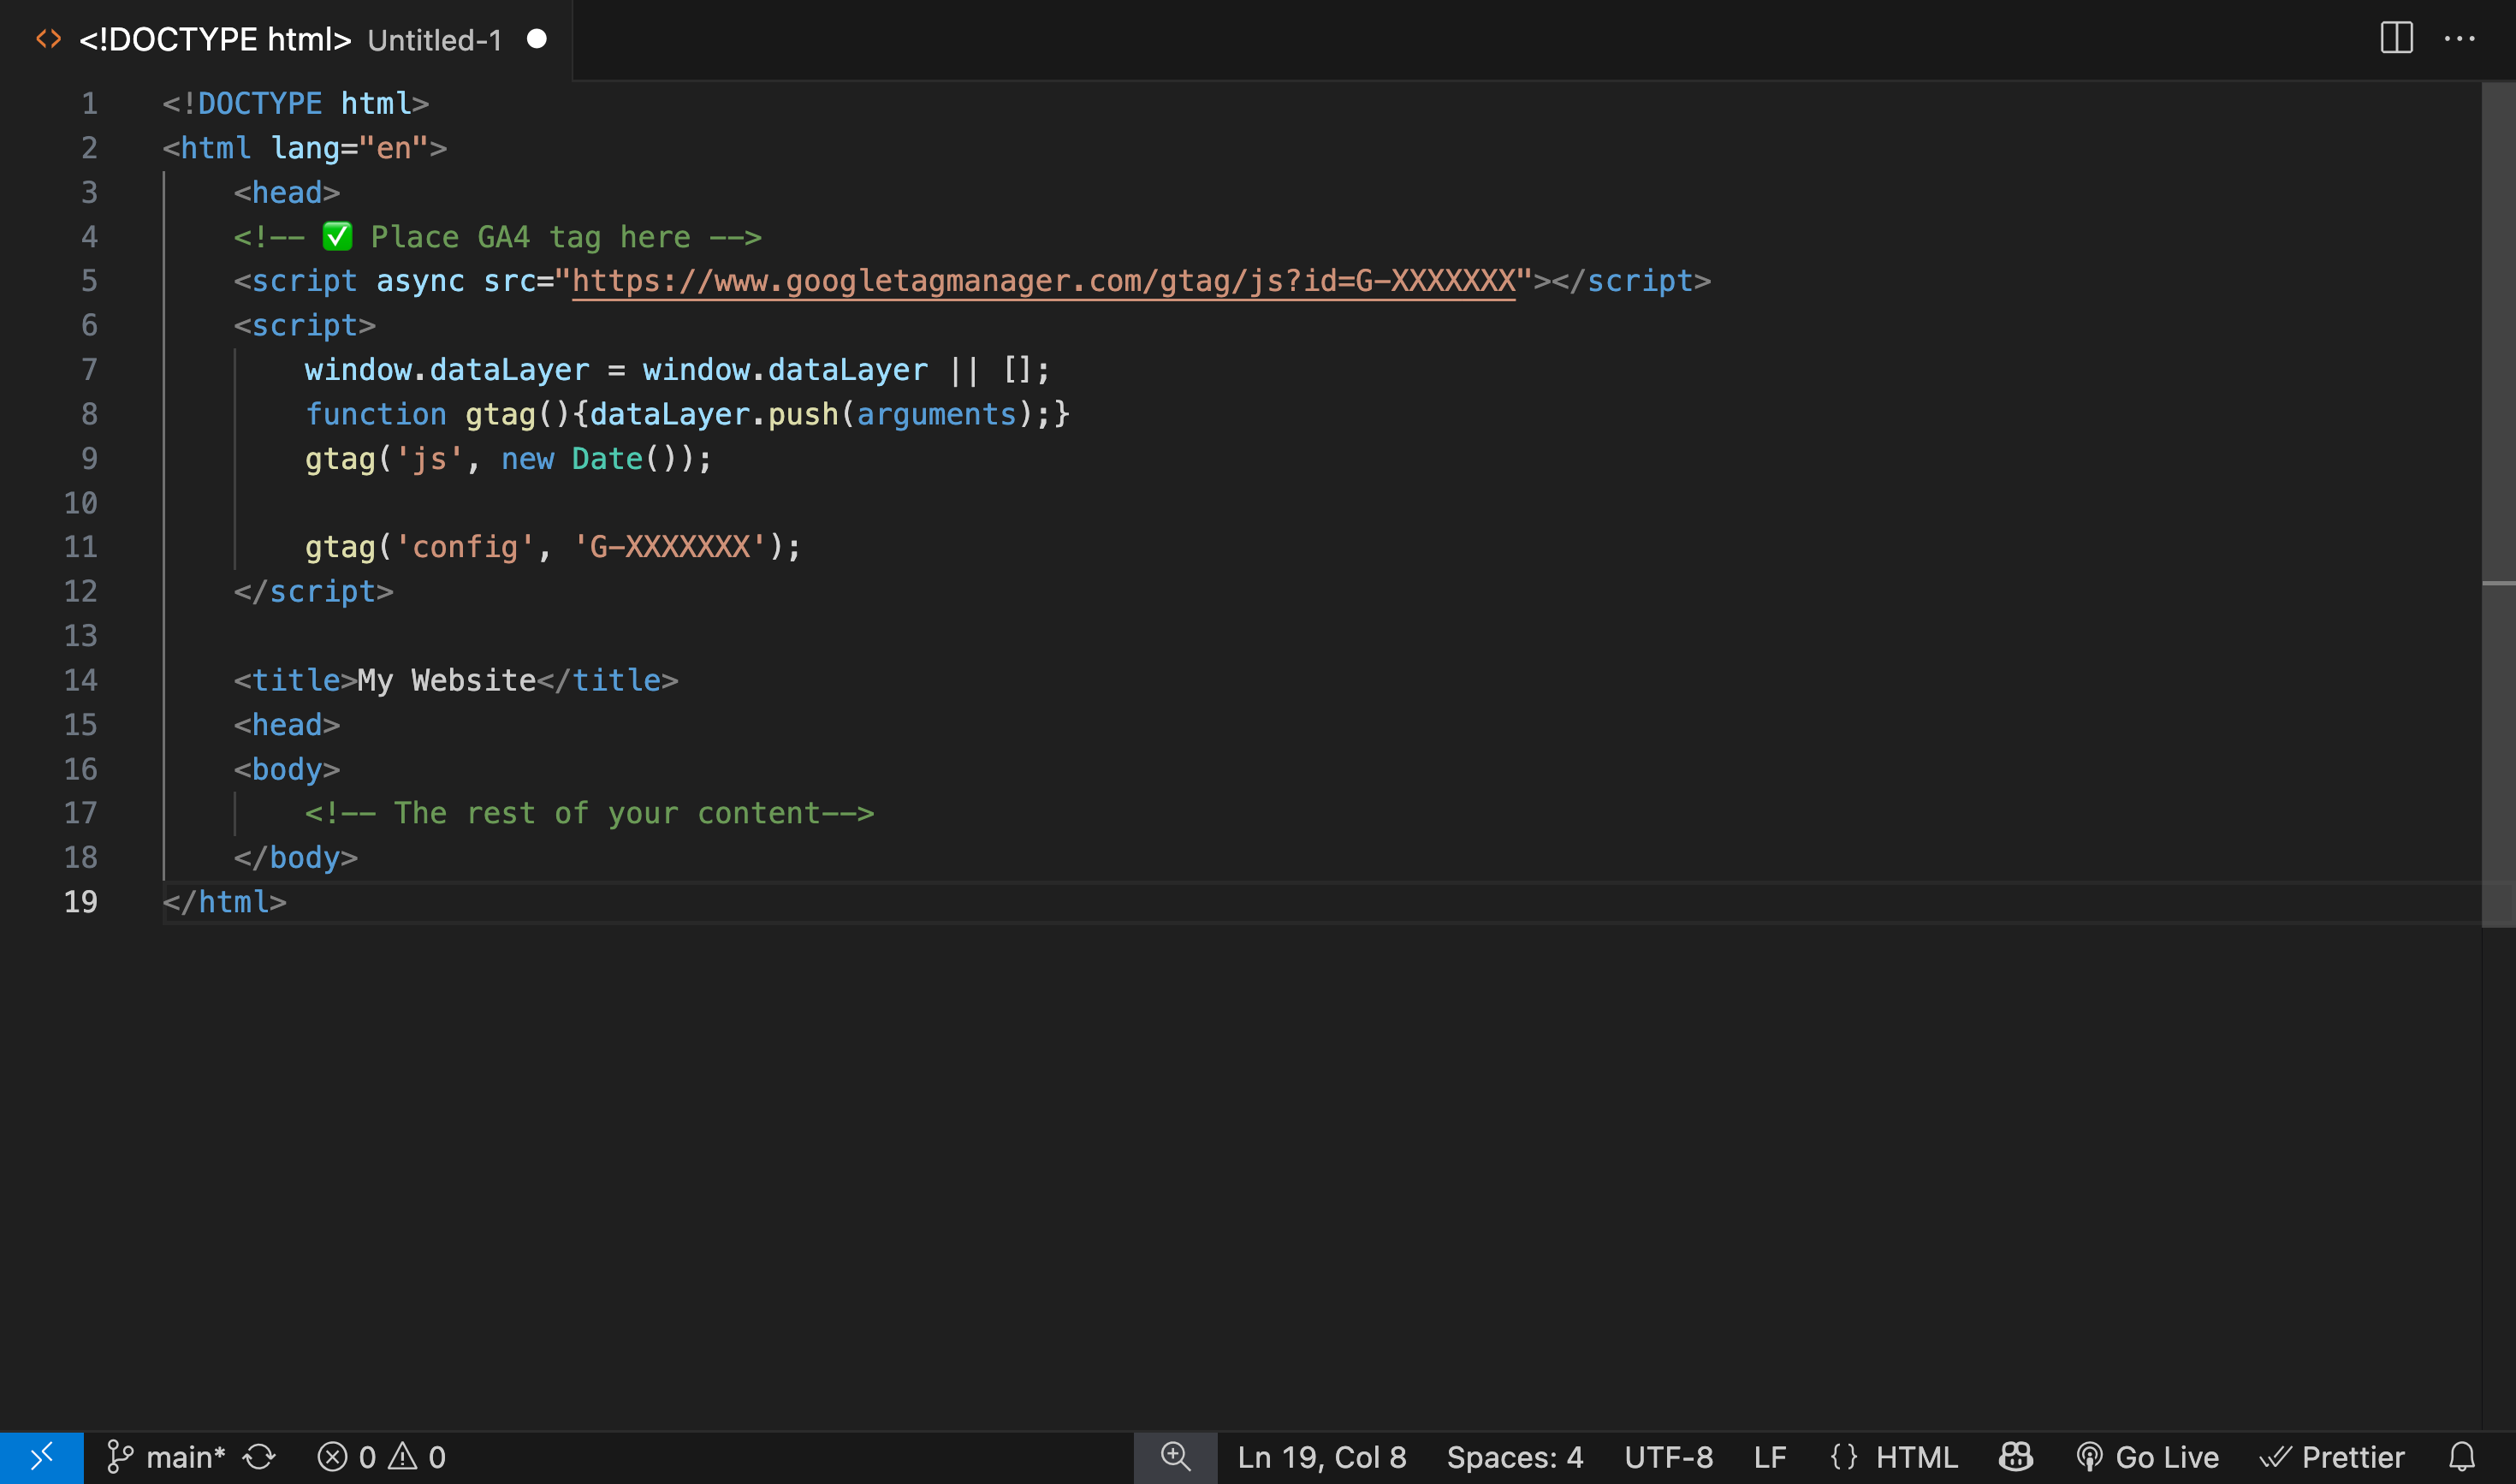The width and height of the screenshot is (2516, 1484).
Task: Open Go to Line via Ln 19, Col 8
Action: point(1321,1457)
